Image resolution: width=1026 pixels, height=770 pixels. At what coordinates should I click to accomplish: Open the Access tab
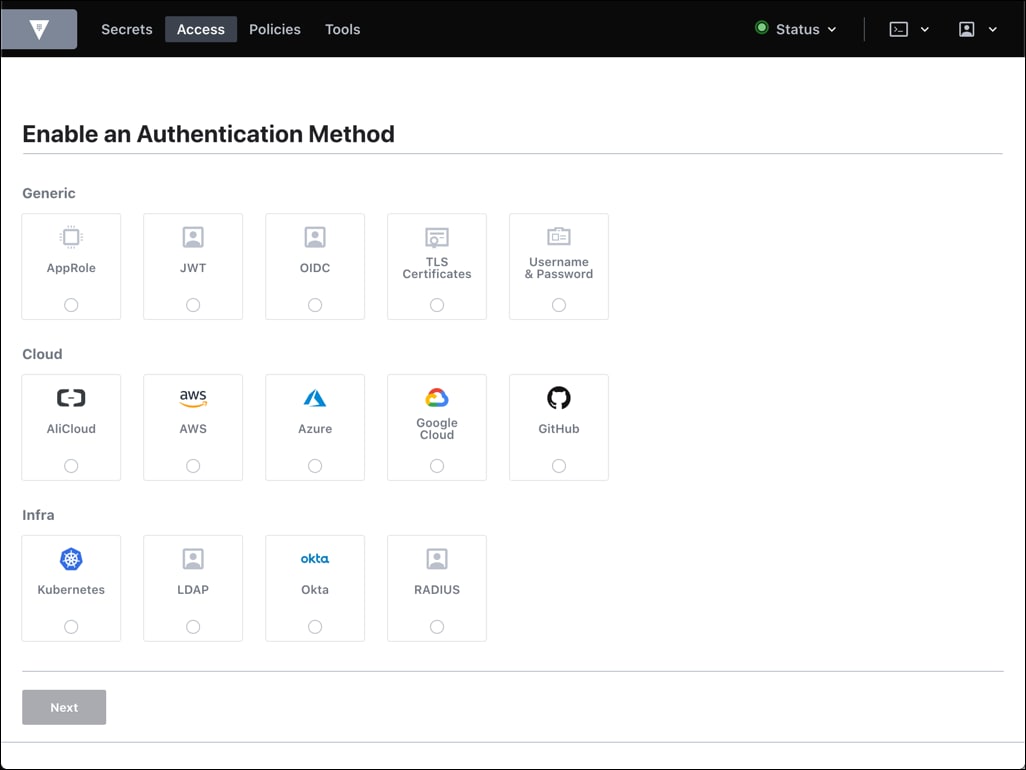pyautogui.click(x=201, y=29)
